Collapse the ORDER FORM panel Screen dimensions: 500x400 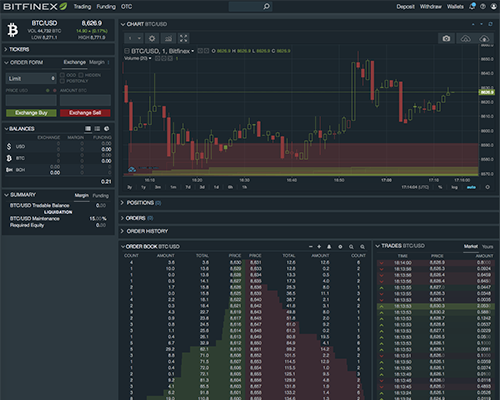coord(6,62)
